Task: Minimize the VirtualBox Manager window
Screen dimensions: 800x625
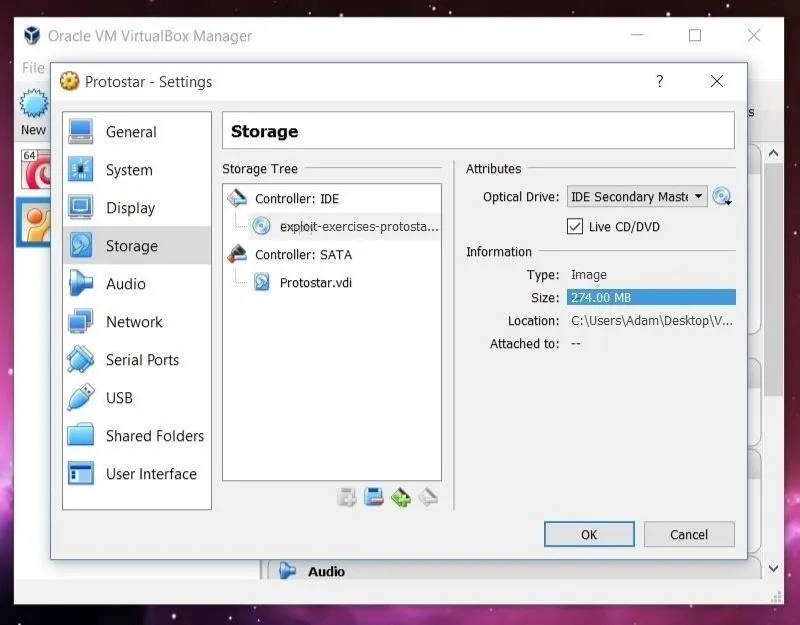Action: (x=637, y=35)
